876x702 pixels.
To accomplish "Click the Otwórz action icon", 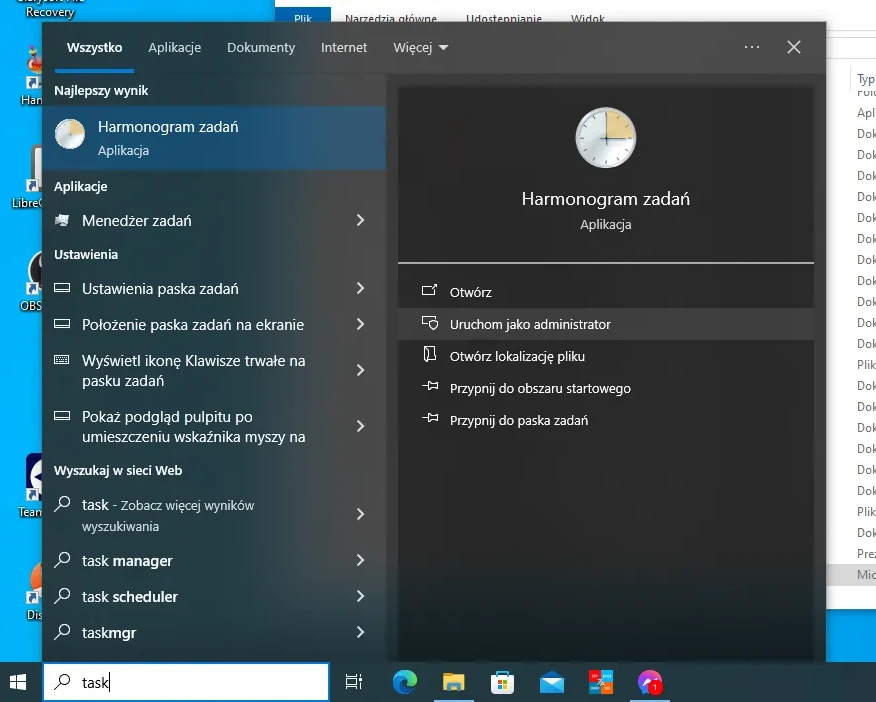I will 430,292.
